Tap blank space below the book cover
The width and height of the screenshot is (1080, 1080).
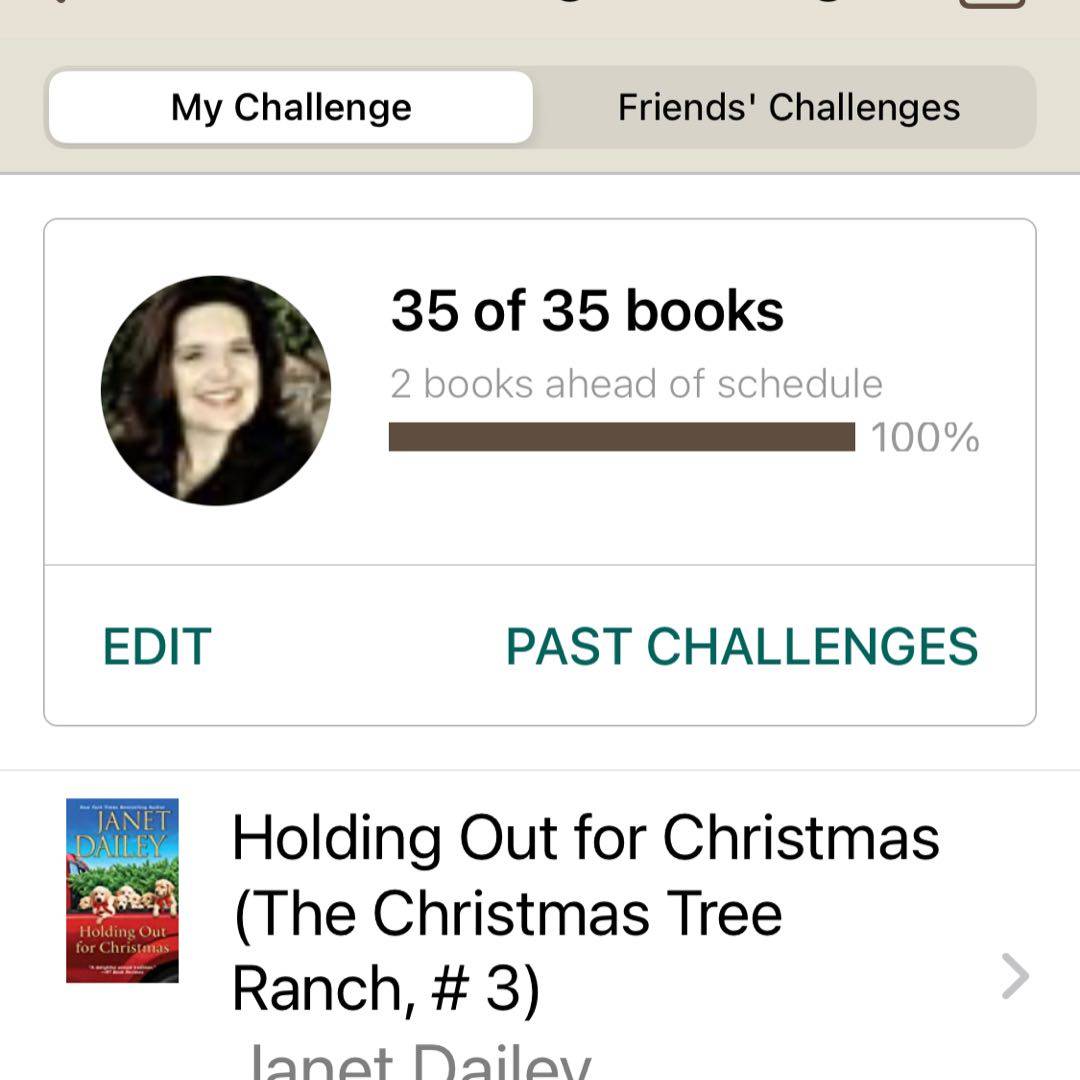pos(122,1030)
